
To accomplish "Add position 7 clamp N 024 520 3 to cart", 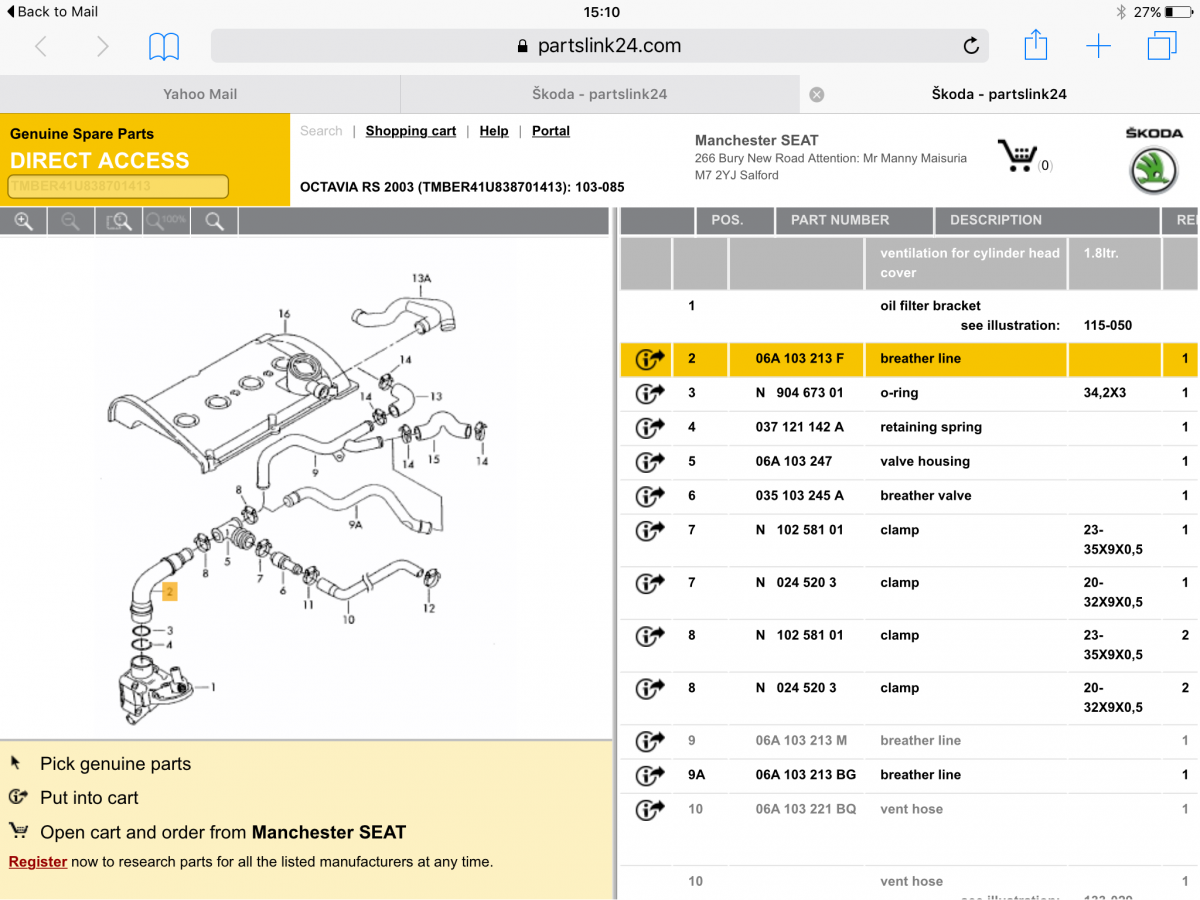I will point(650,583).
